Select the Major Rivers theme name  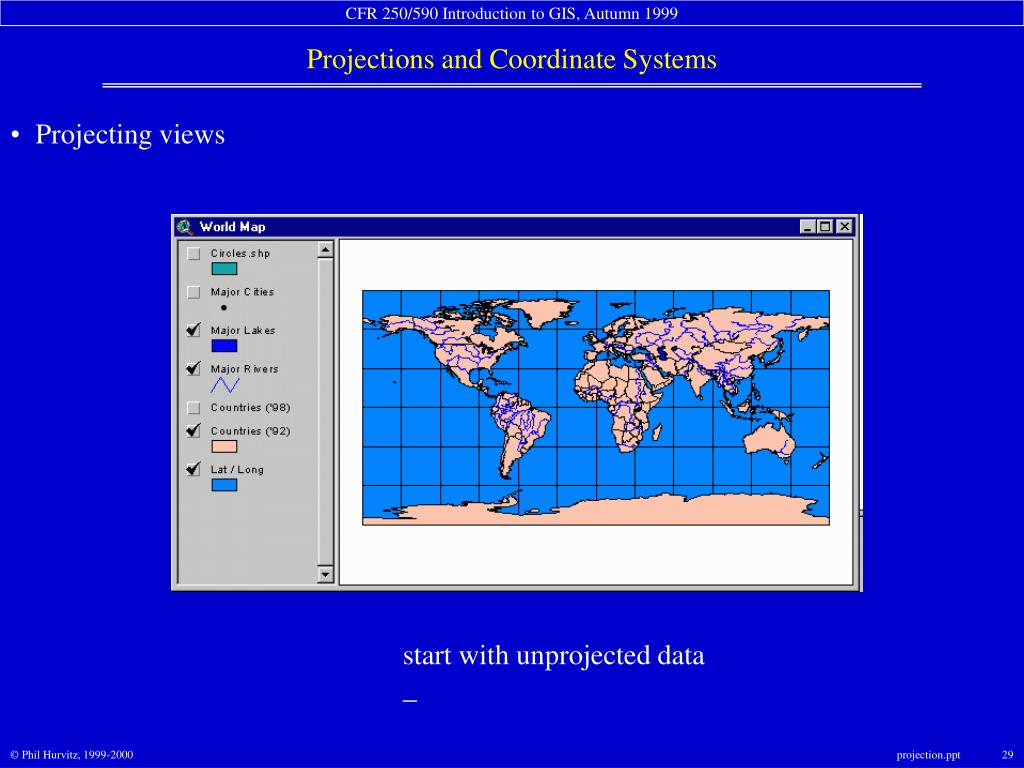[244, 369]
